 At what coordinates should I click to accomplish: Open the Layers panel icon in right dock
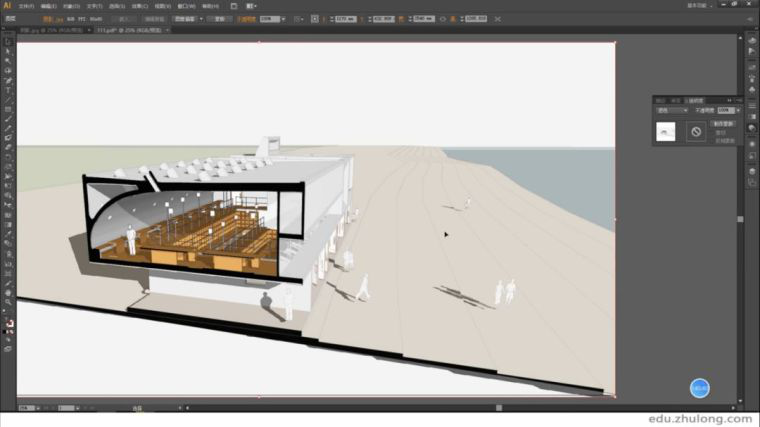[752, 170]
